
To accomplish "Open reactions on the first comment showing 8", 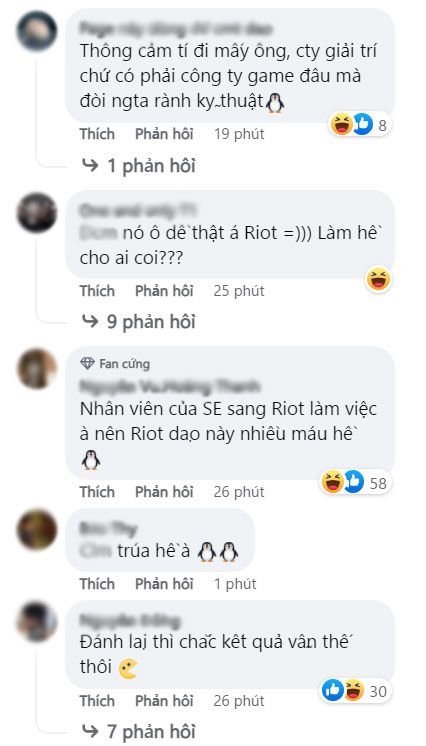I will pyautogui.click(x=360, y=125).
